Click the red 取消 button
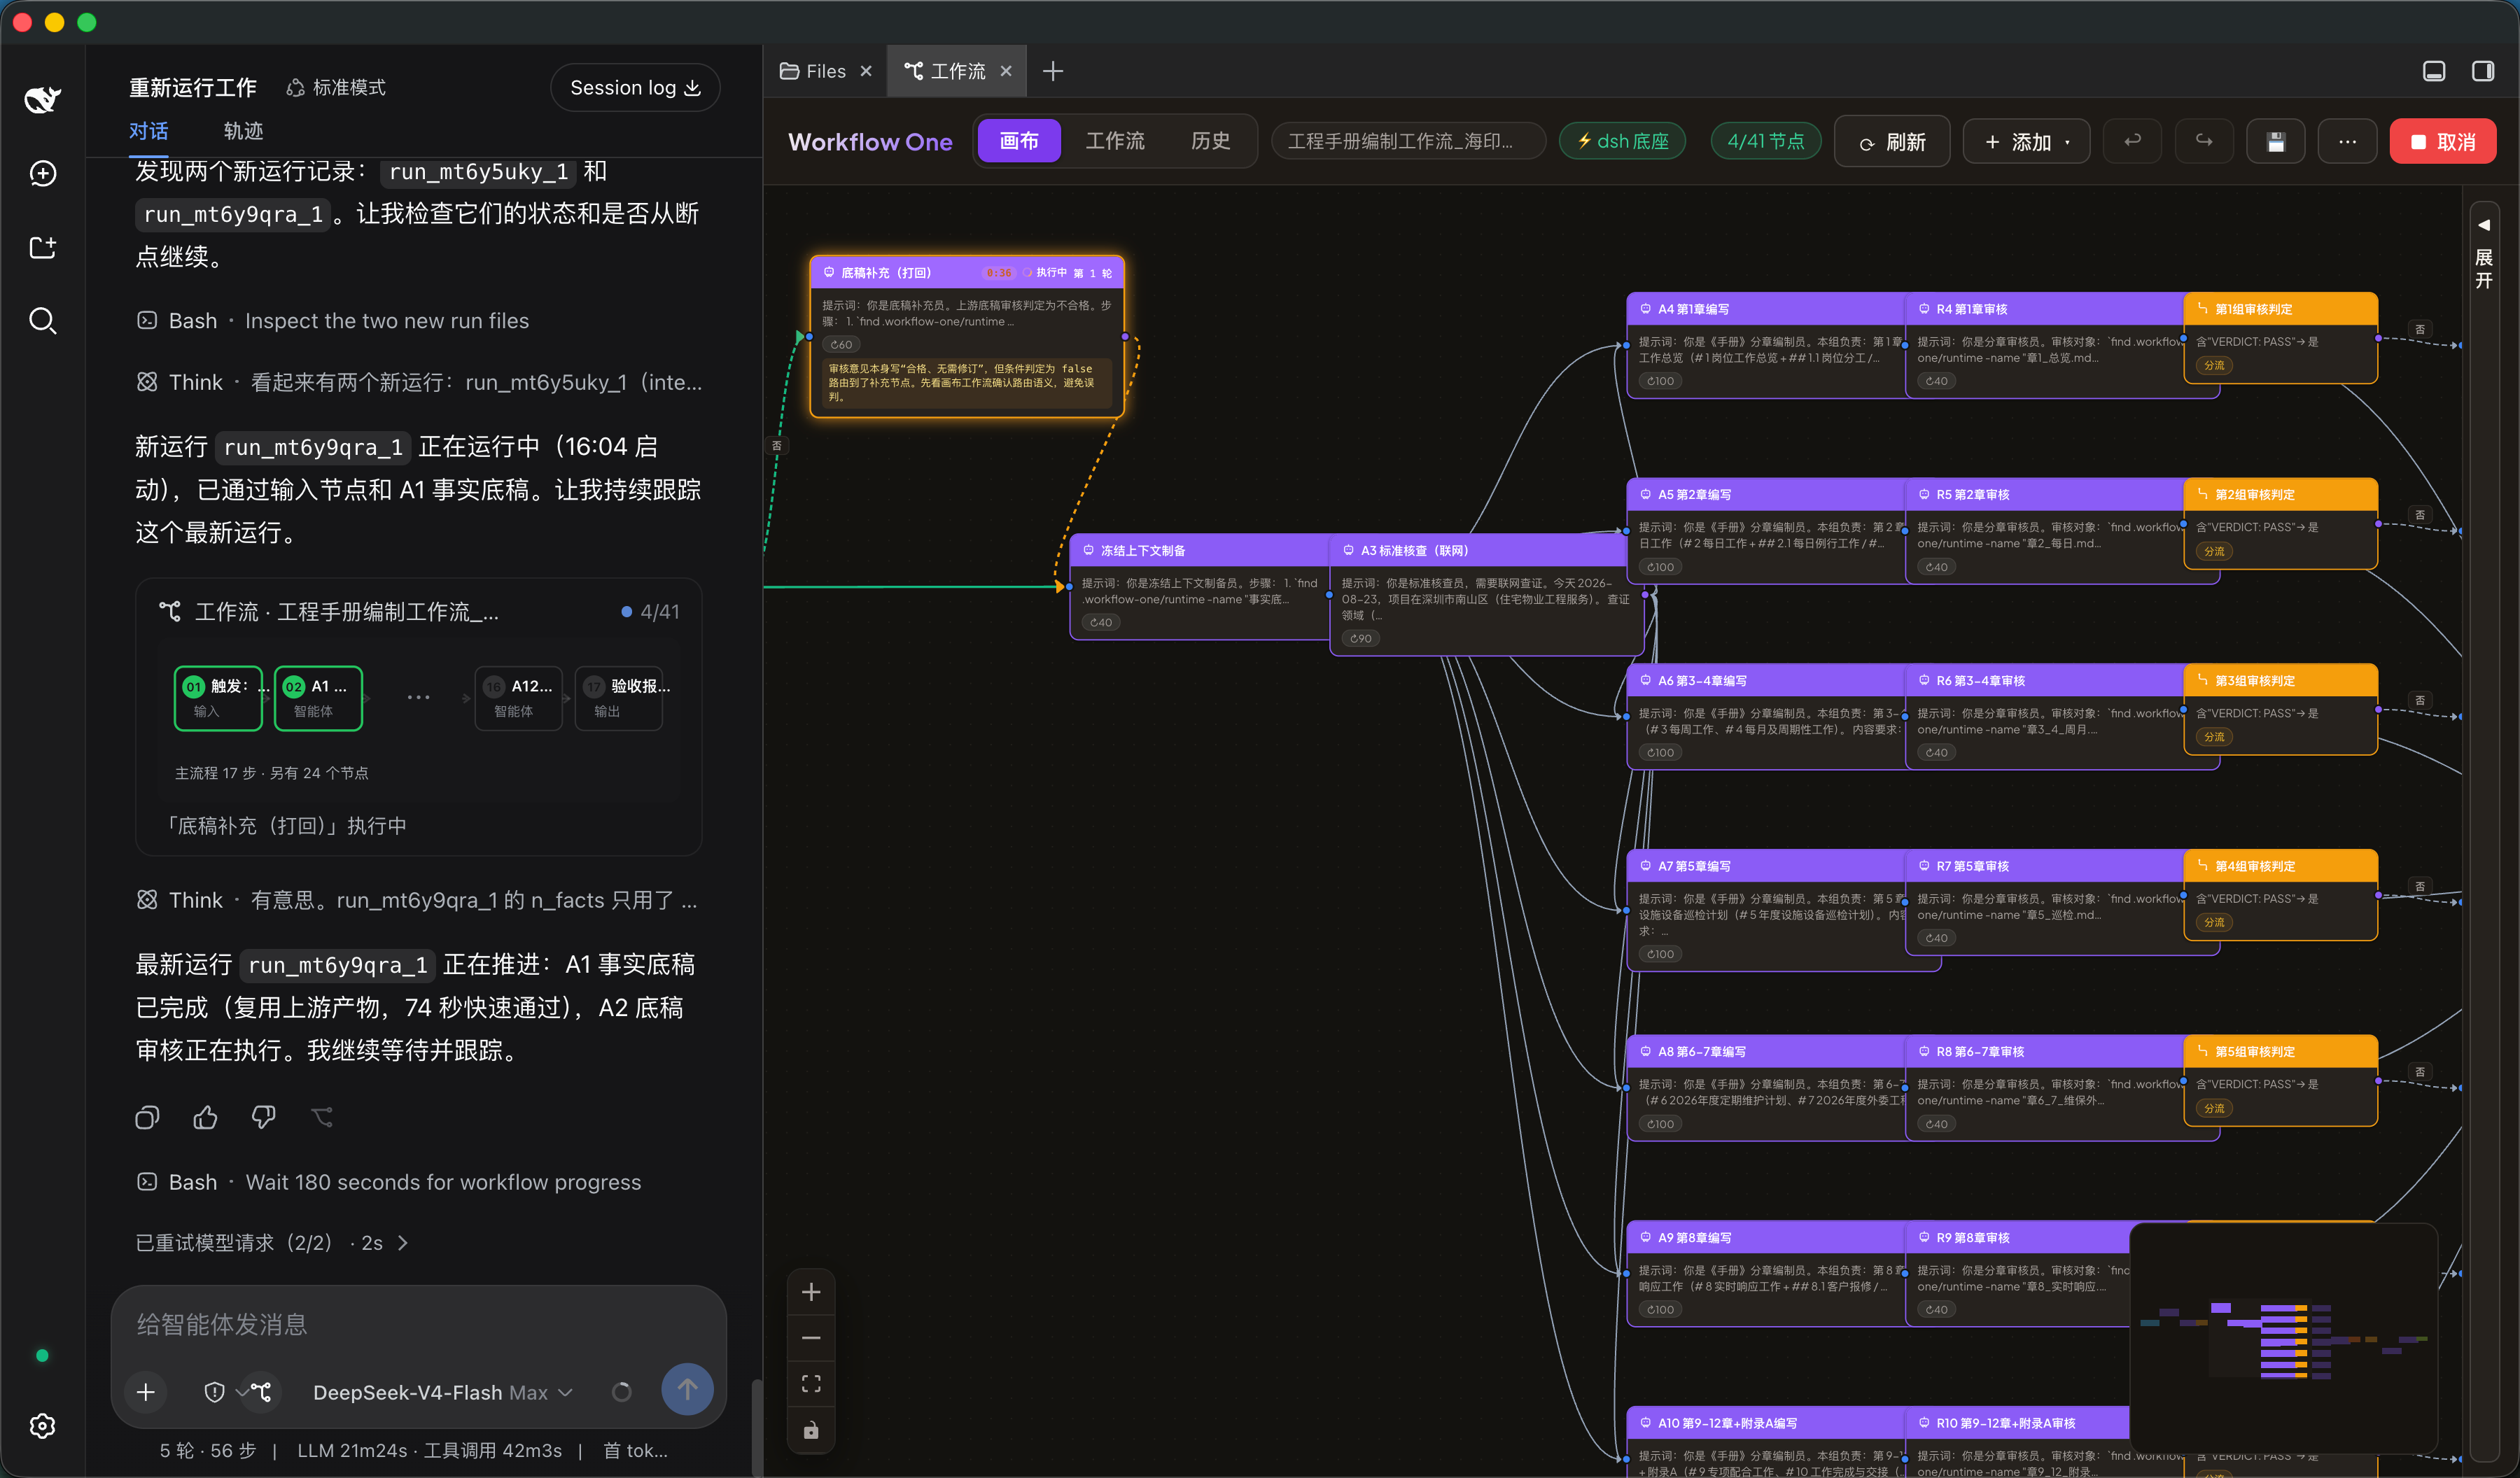 [x=2442, y=141]
